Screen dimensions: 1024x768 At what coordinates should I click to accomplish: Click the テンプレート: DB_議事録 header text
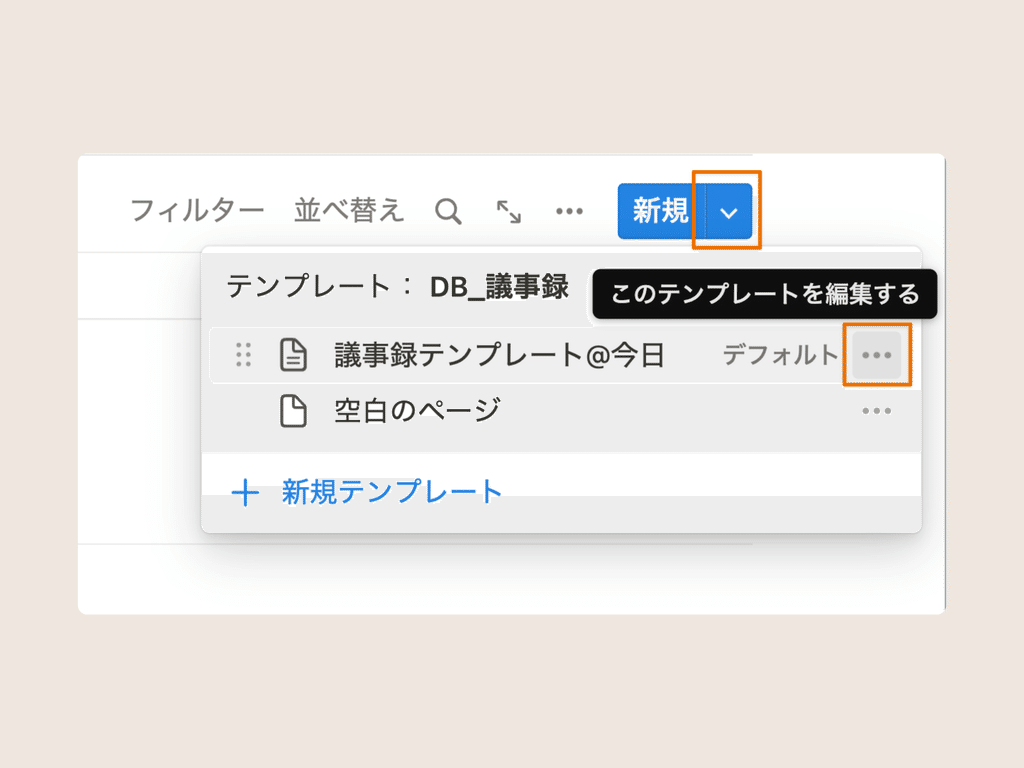point(398,287)
